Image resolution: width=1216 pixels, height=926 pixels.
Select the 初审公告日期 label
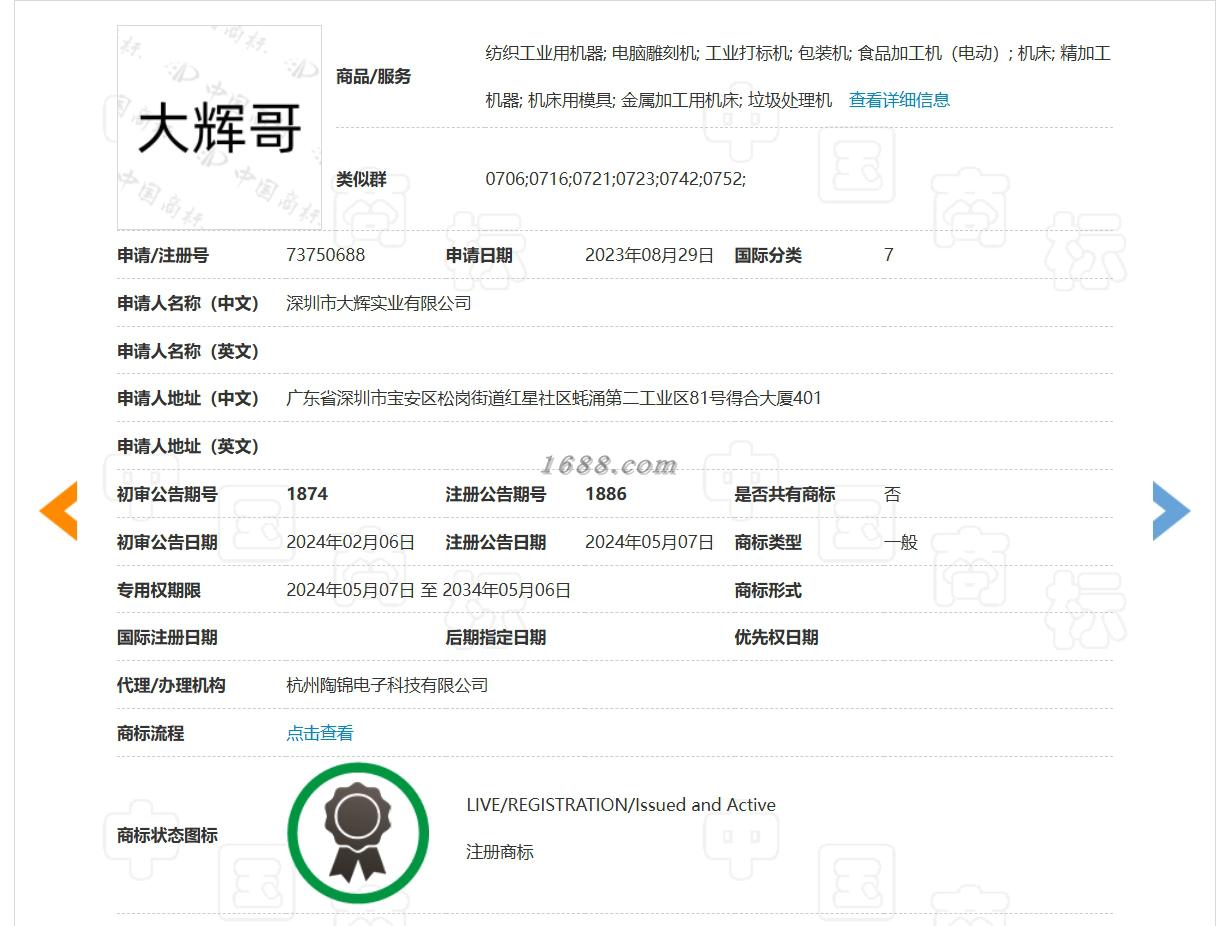click(167, 542)
